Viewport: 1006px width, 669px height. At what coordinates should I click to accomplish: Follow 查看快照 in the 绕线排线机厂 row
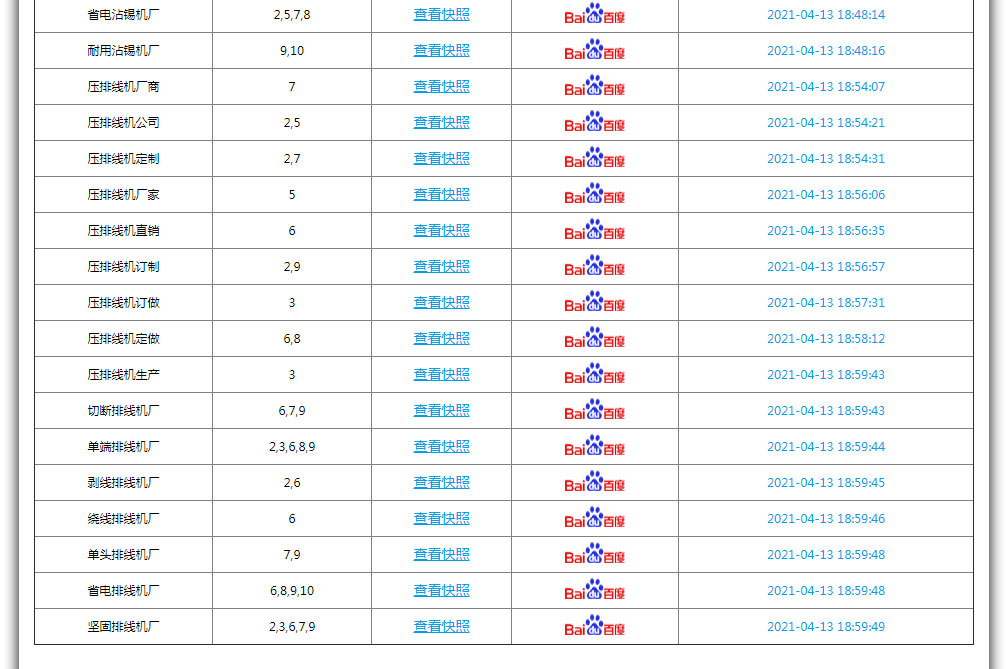[441, 518]
